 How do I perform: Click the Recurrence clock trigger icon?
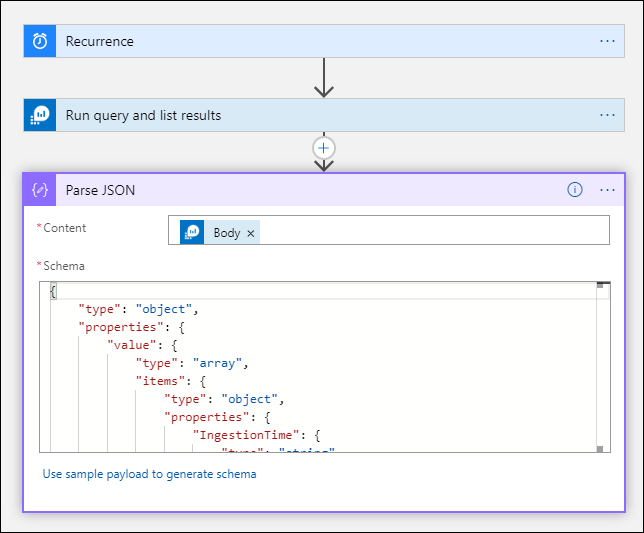pyautogui.click(x=40, y=41)
